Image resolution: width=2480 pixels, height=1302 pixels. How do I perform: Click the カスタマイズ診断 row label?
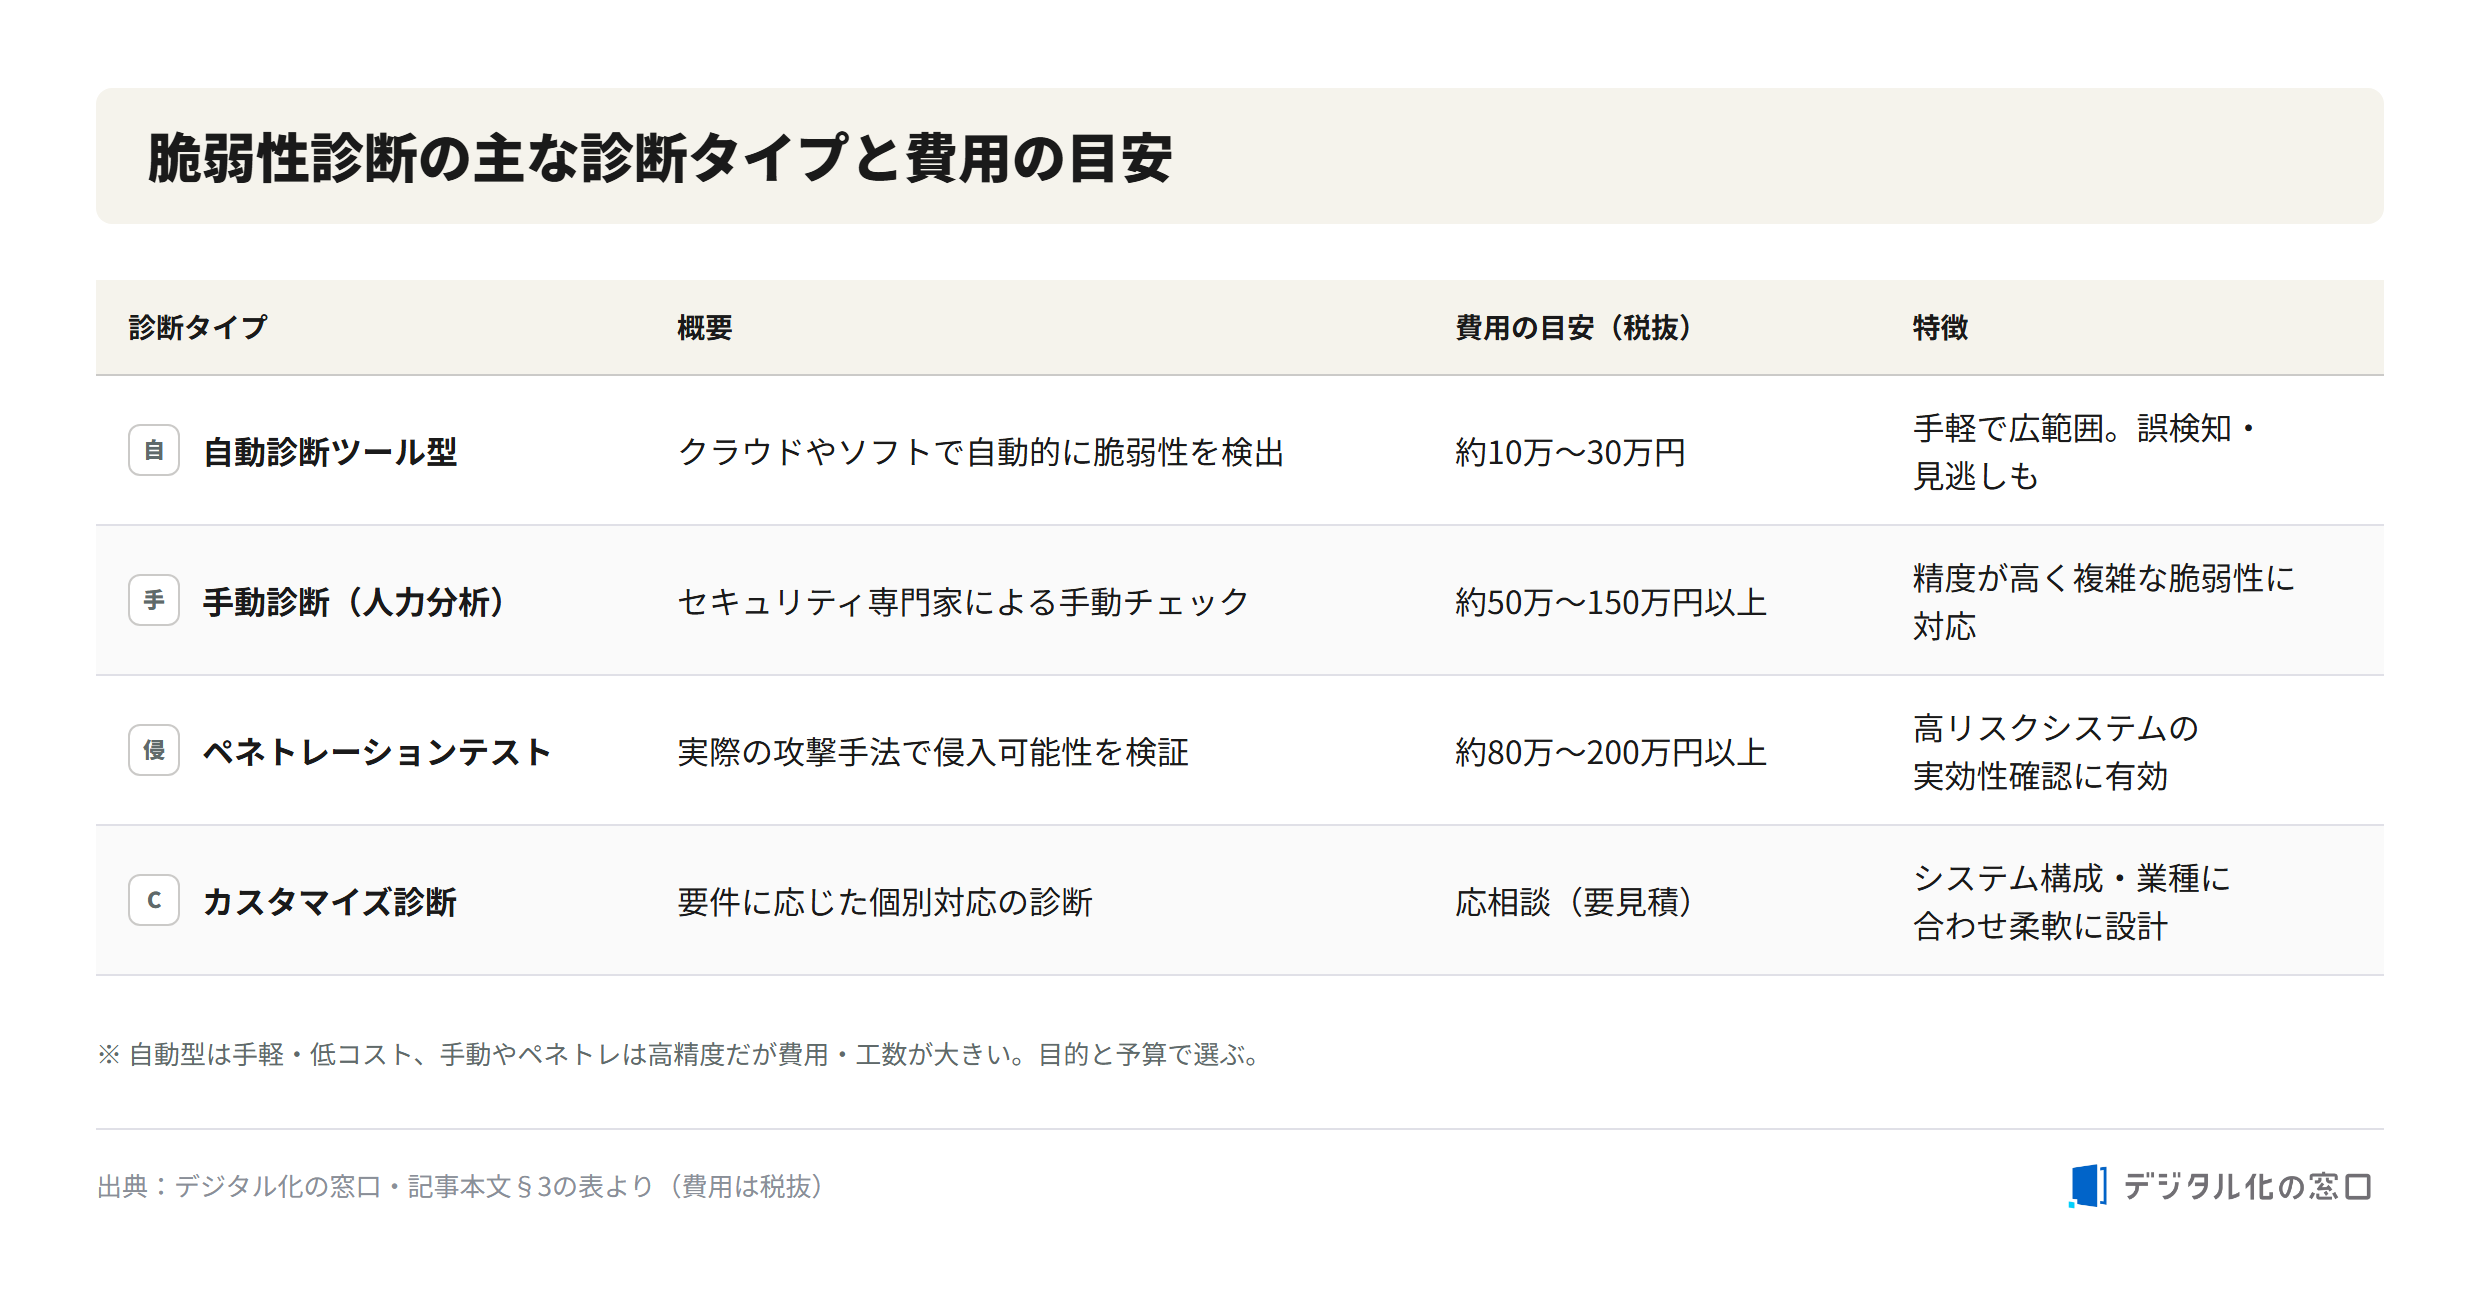click(x=330, y=902)
